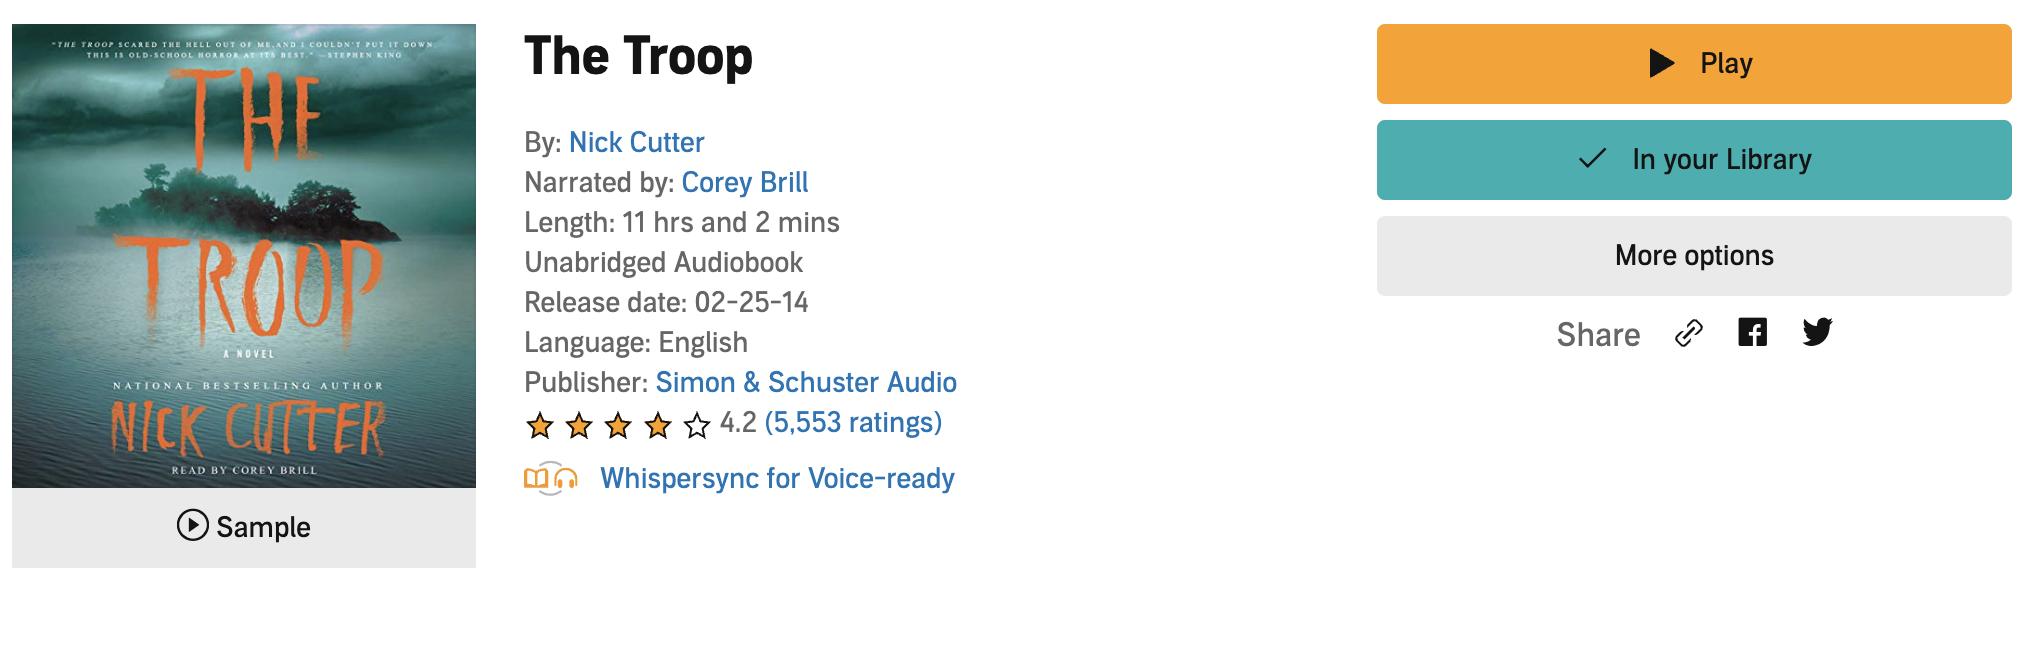Open author Nick Cutter's page
Viewport: 2022px width, 646px height.
636,143
